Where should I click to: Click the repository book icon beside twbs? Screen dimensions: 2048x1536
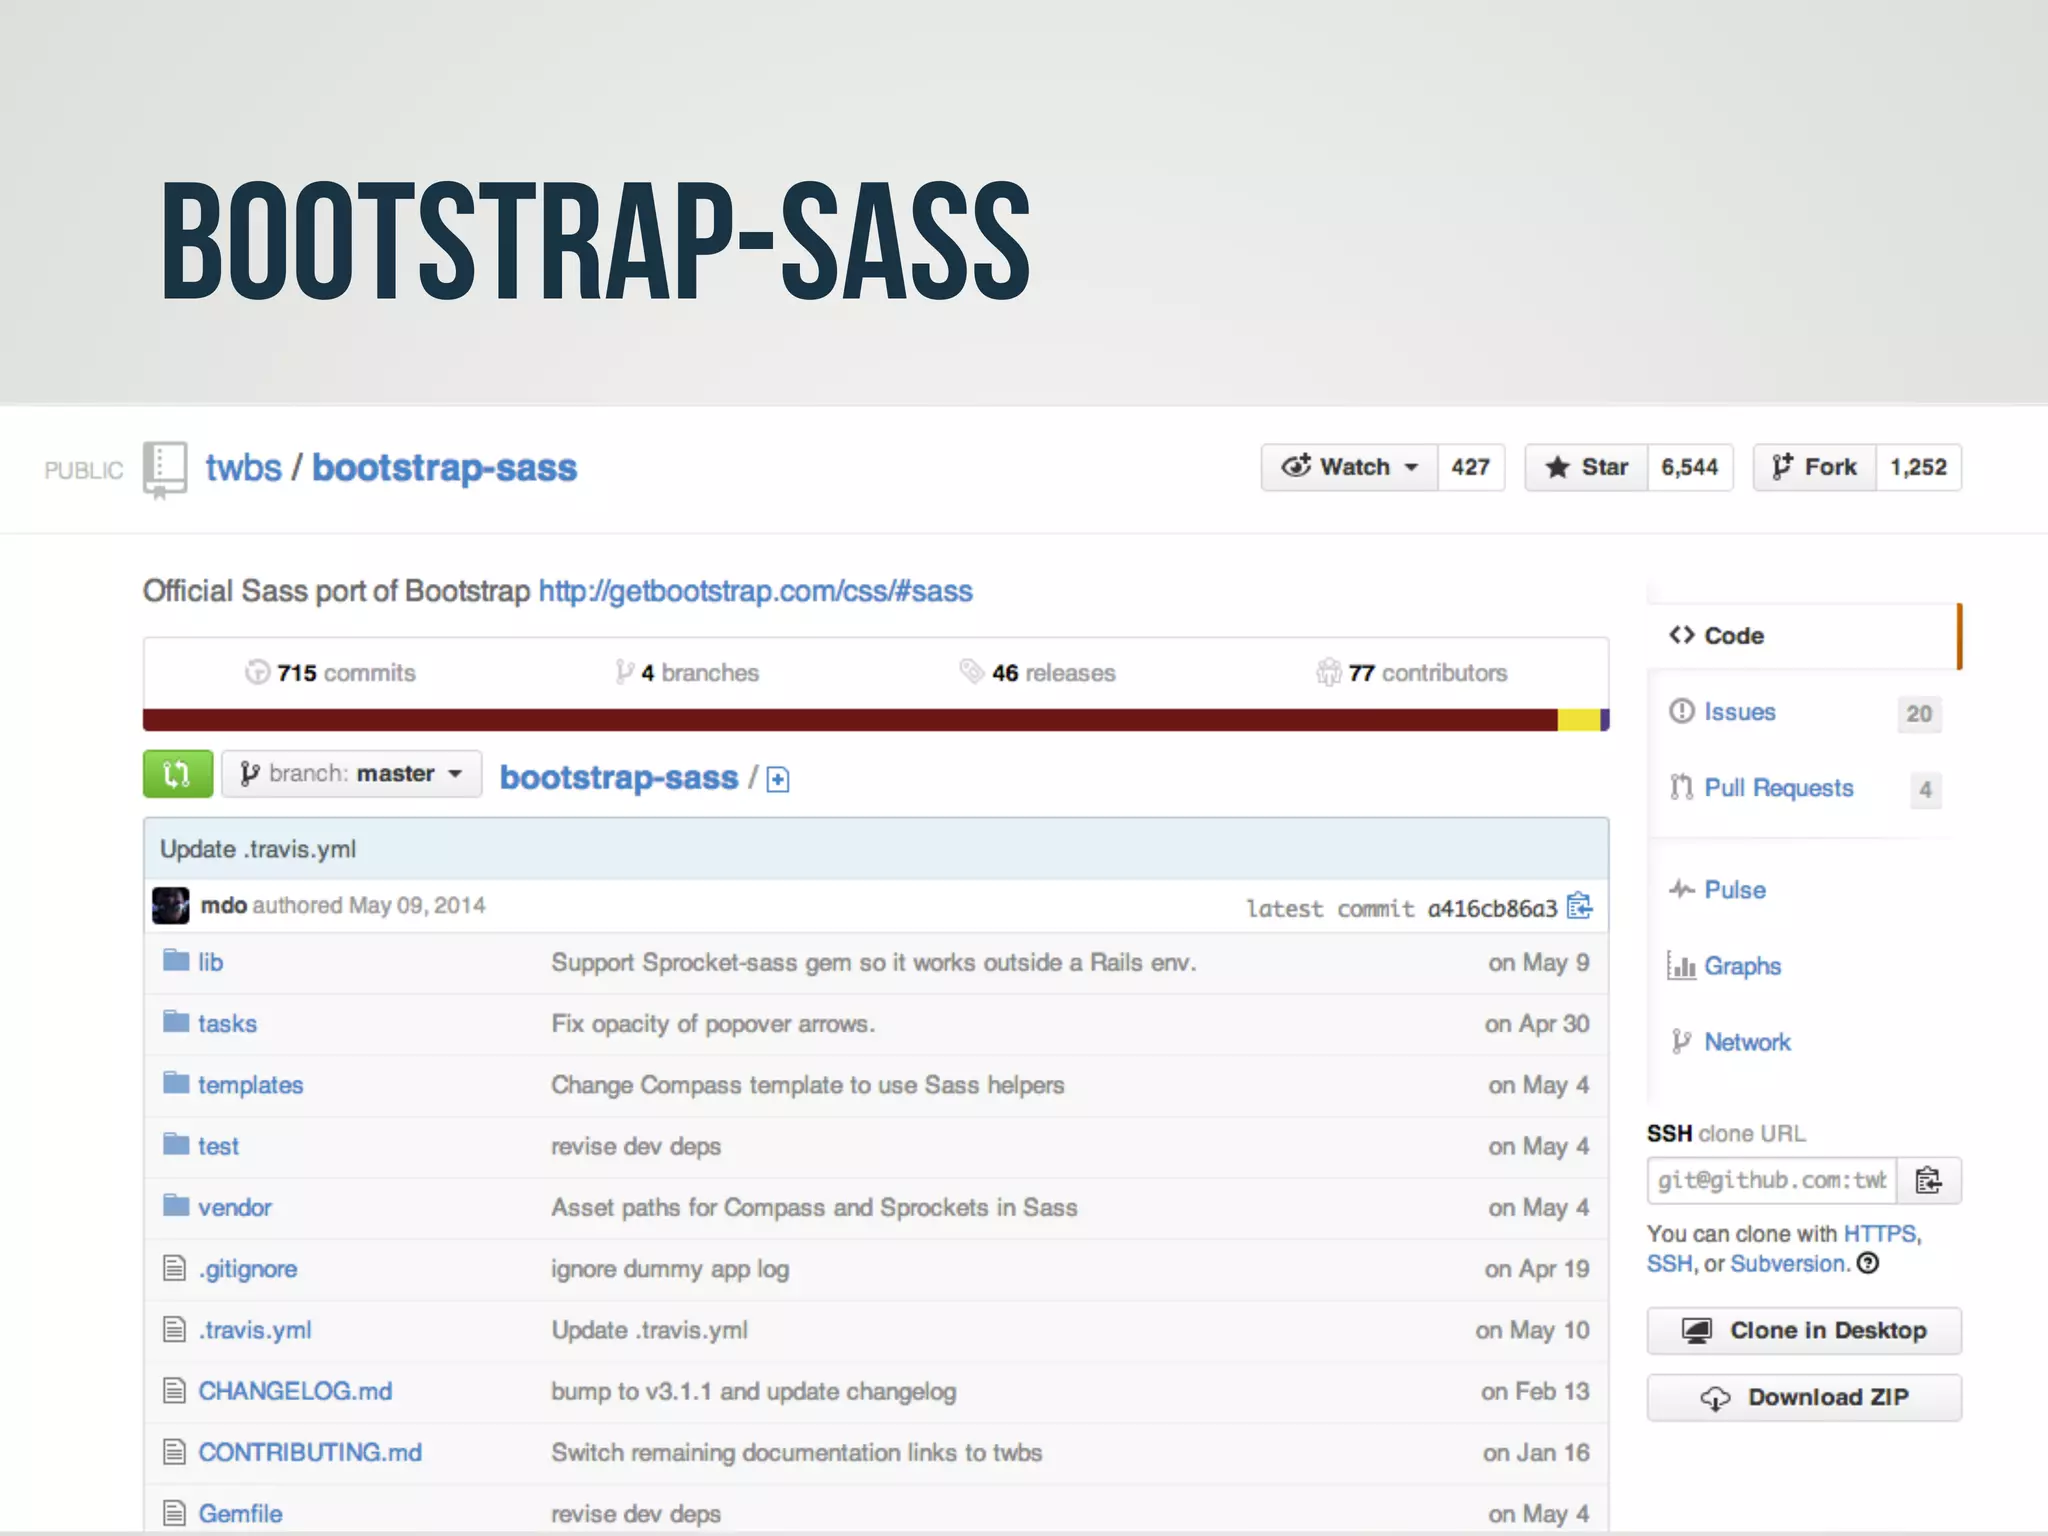pos(165,469)
